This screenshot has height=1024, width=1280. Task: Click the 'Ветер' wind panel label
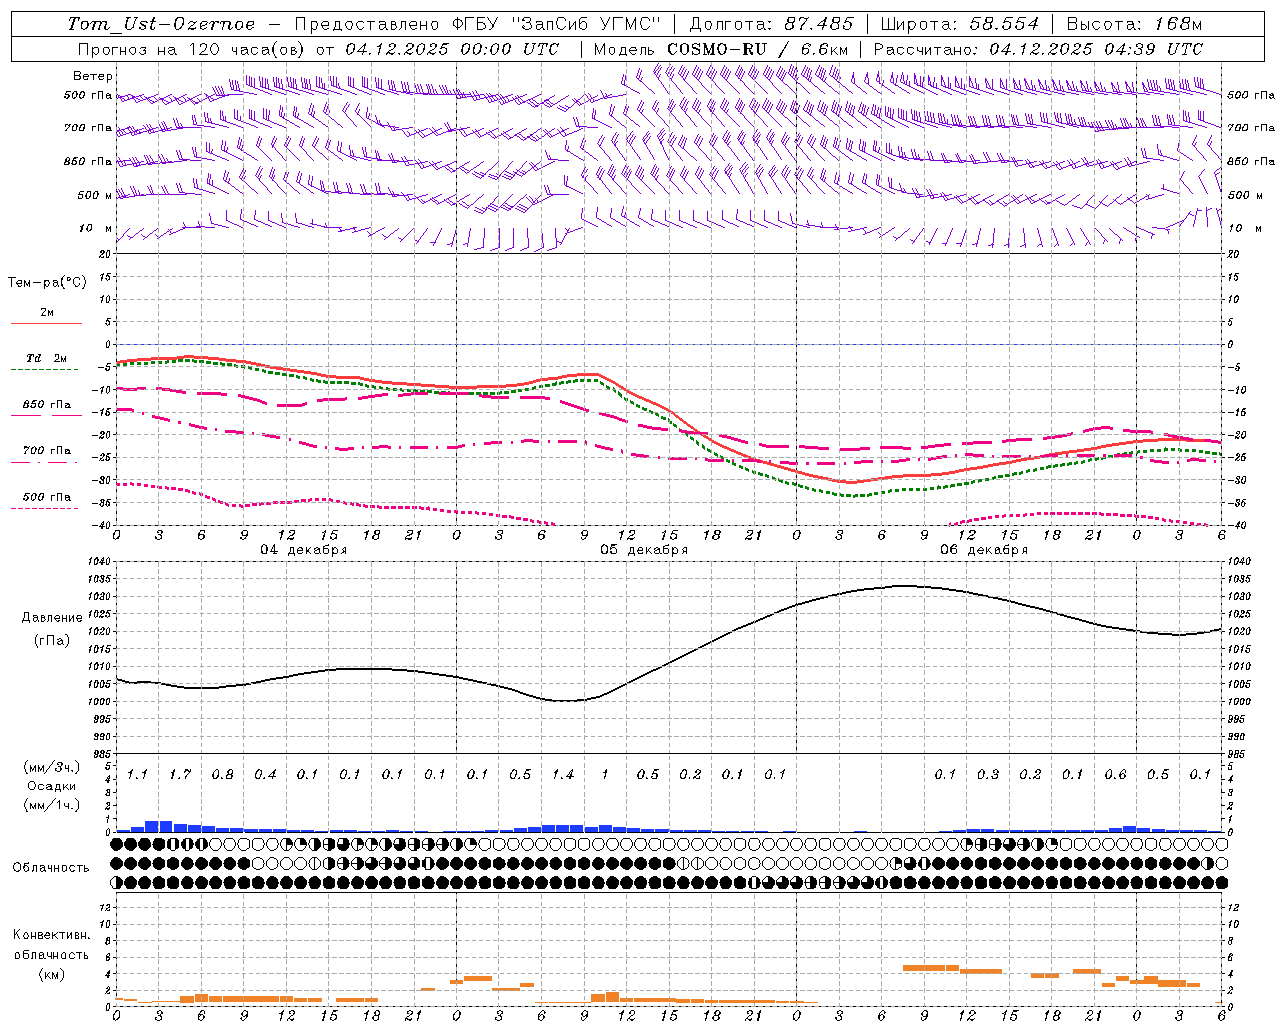point(93,76)
